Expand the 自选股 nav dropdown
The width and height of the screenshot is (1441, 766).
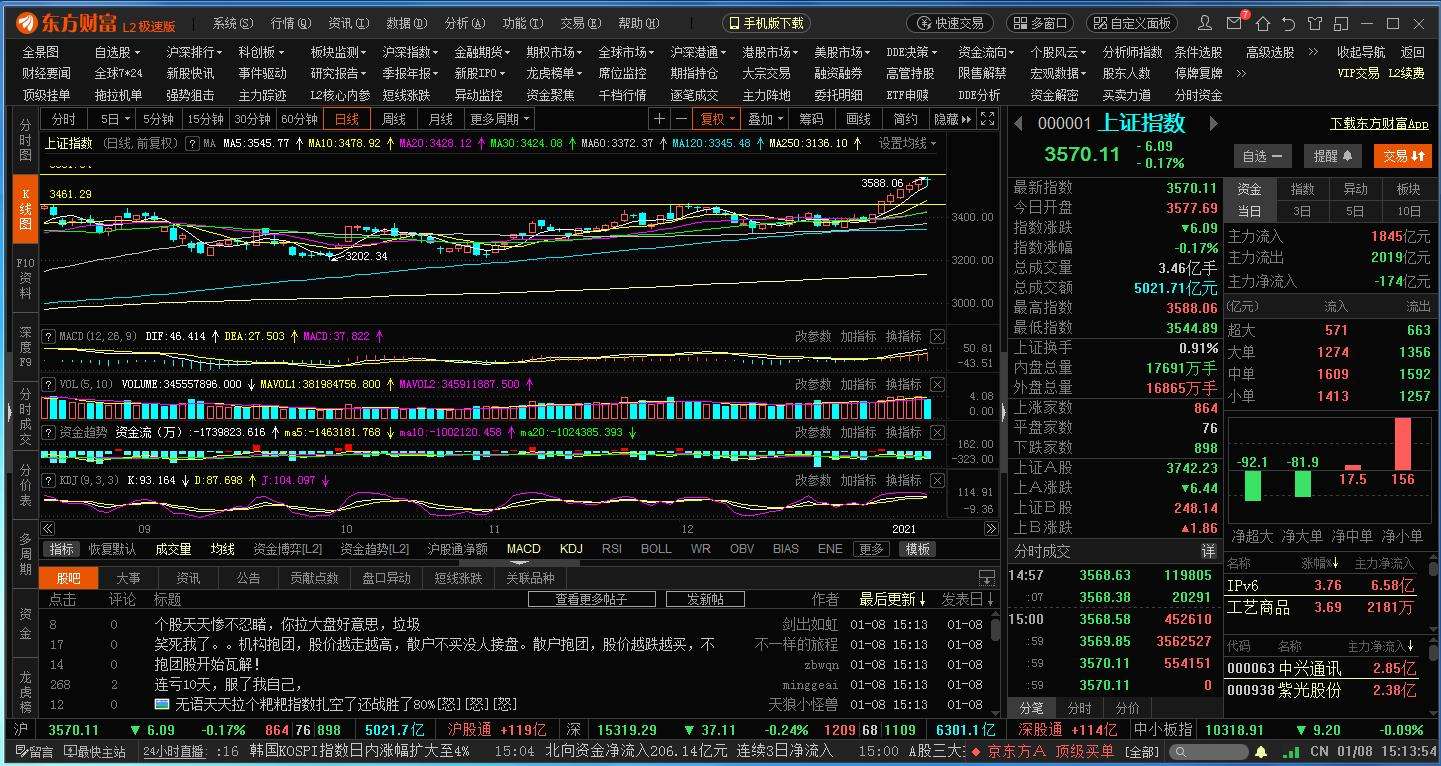pos(118,52)
